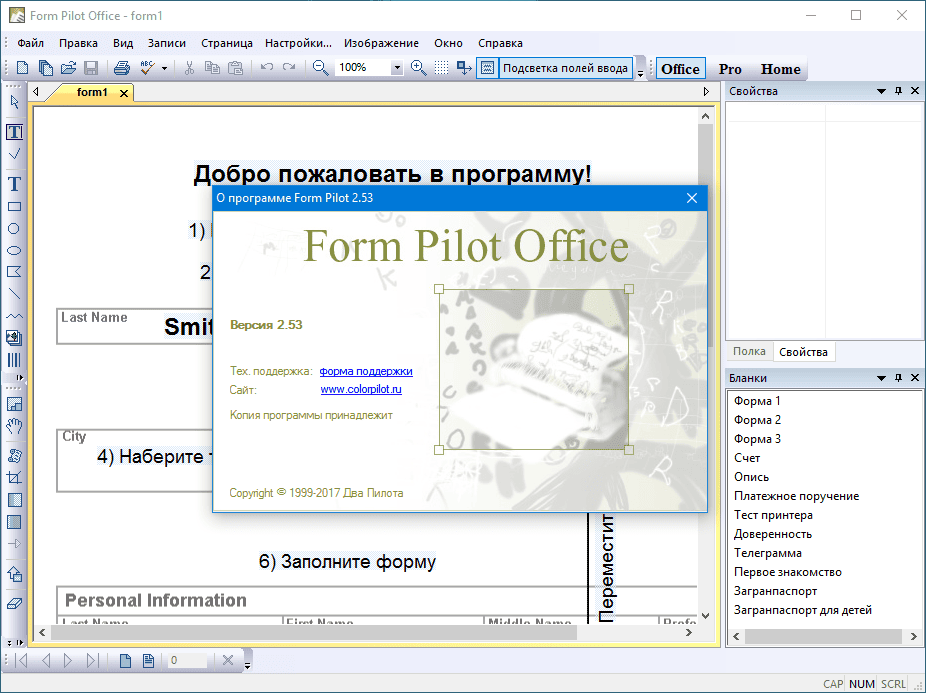The image size is (926, 693).
Task: Select Загранпаспорт для детей blank
Action: tap(803, 610)
